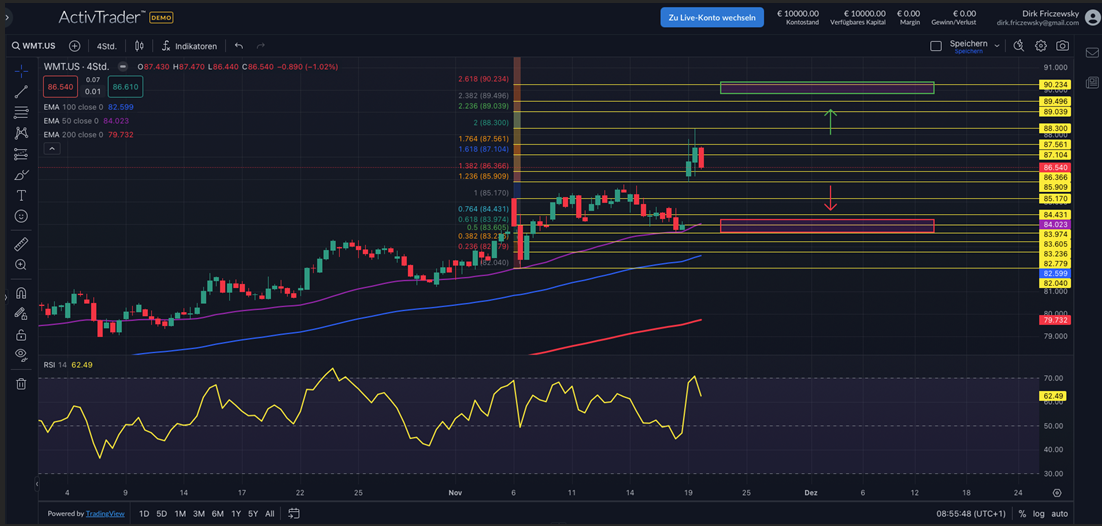Toggle magnet mode for drawings
The width and height of the screenshot is (1102, 526).
point(21,294)
